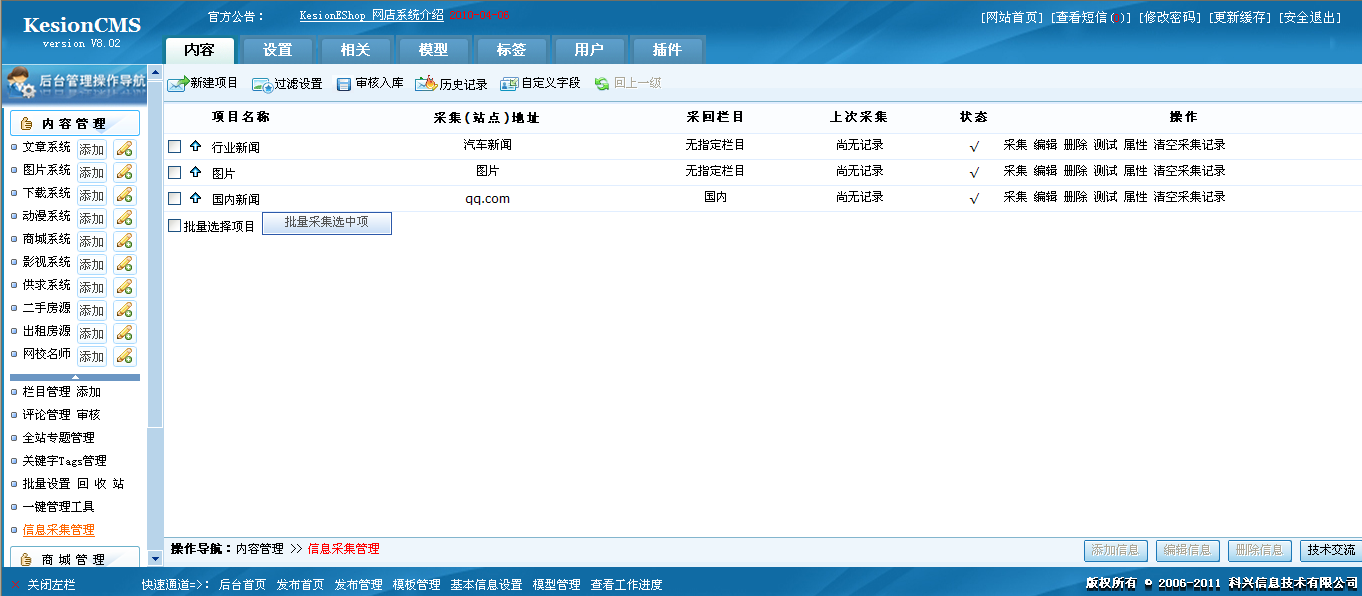Click the sidebar scrollbar down arrow
Image resolution: width=1362 pixels, height=596 pixels.
point(155,558)
